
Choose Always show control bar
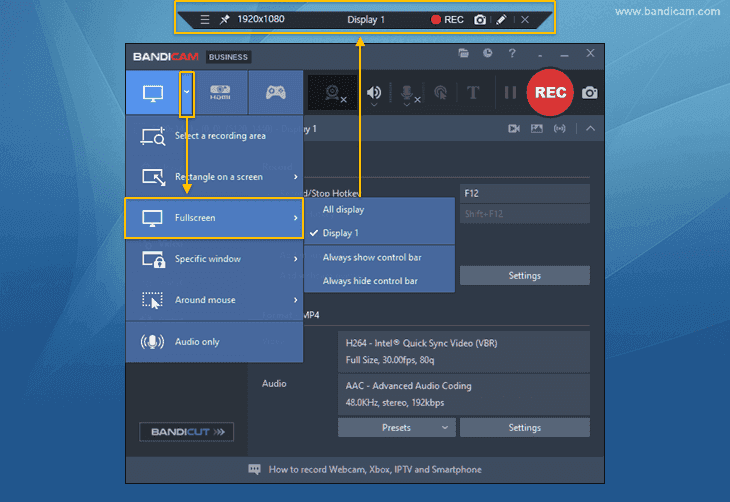click(379, 258)
